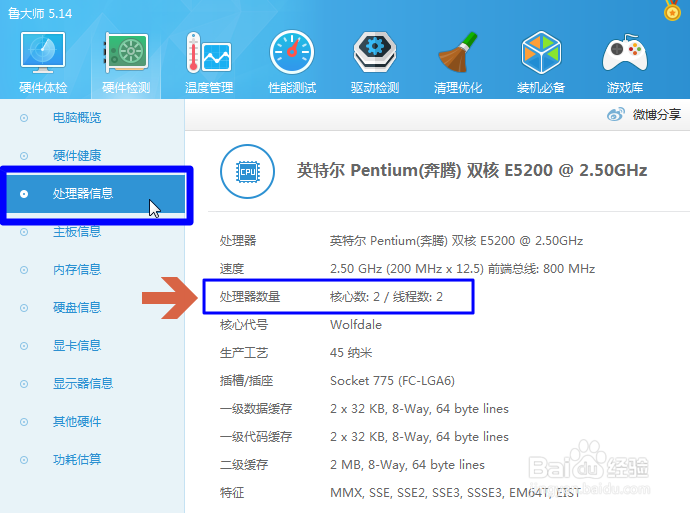Image resolution: width=690 pixels, height=513 pixels.
Task: Open 主板信息 in the sidebar
Action: (77, 231)
